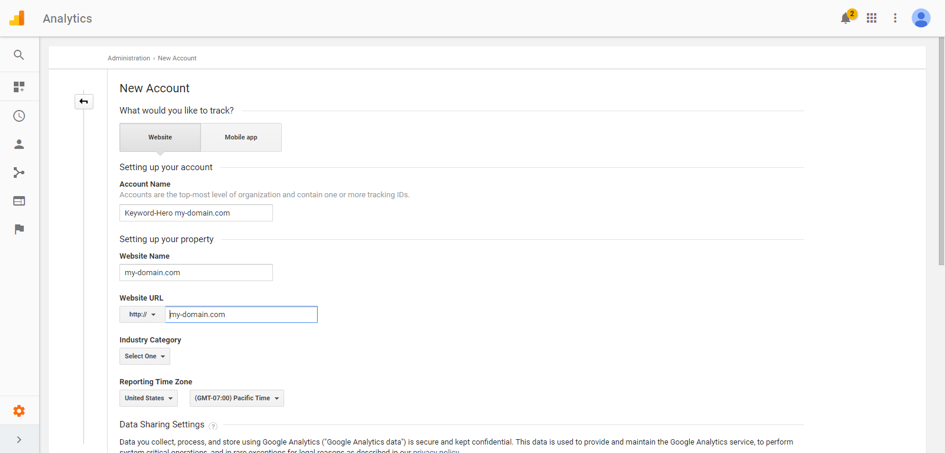This screenshot has width=945, height=453.
Task: Click the 'What would you like to track?' text
Action: point(177,111)
